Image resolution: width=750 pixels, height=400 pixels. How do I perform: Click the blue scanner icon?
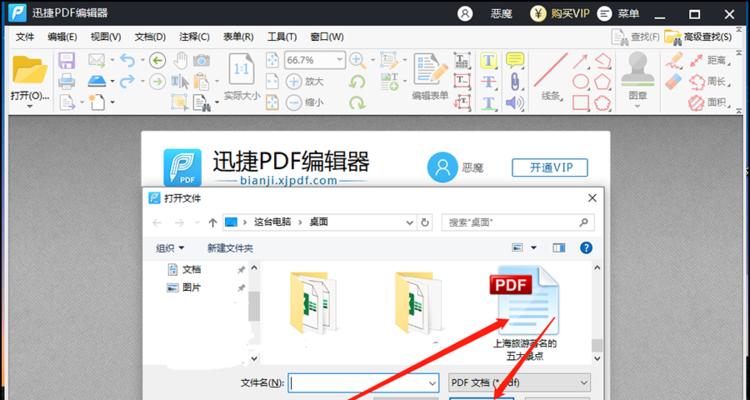97,81
